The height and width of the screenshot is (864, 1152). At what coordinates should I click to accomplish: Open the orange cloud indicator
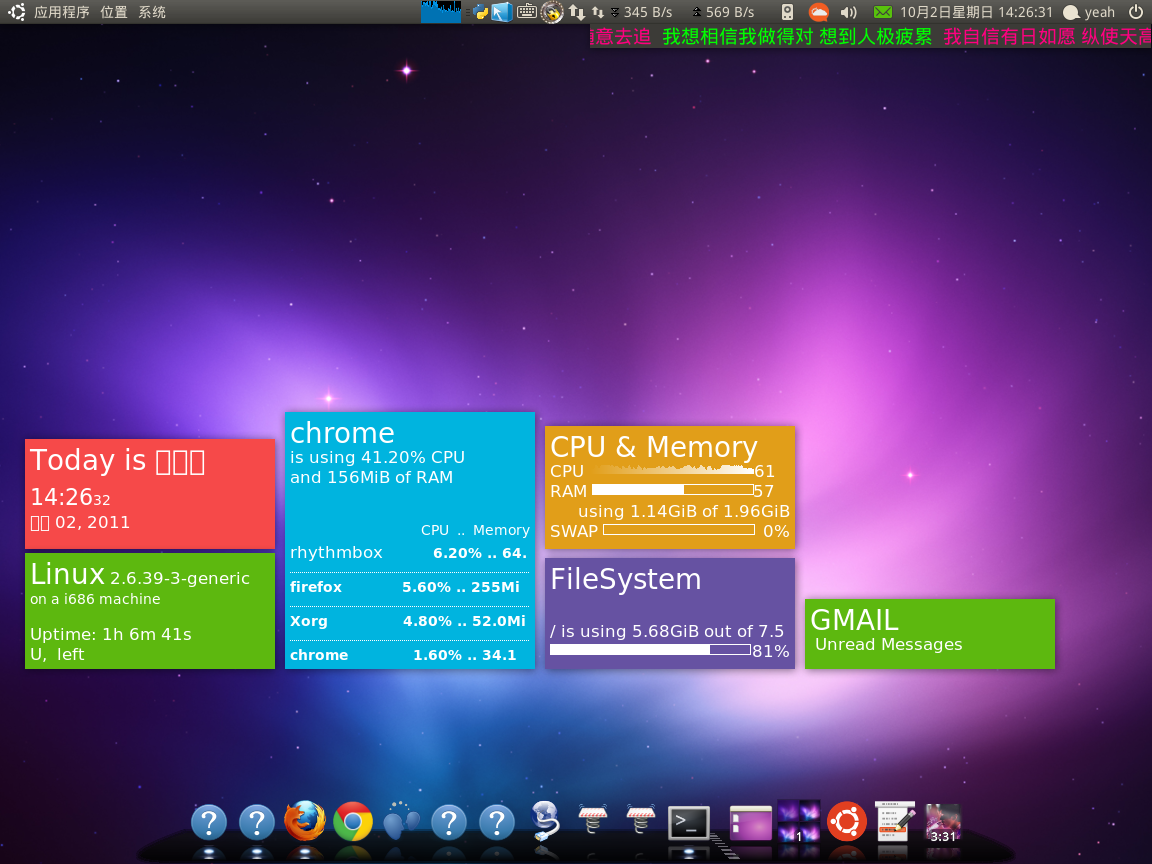(818, 12)
